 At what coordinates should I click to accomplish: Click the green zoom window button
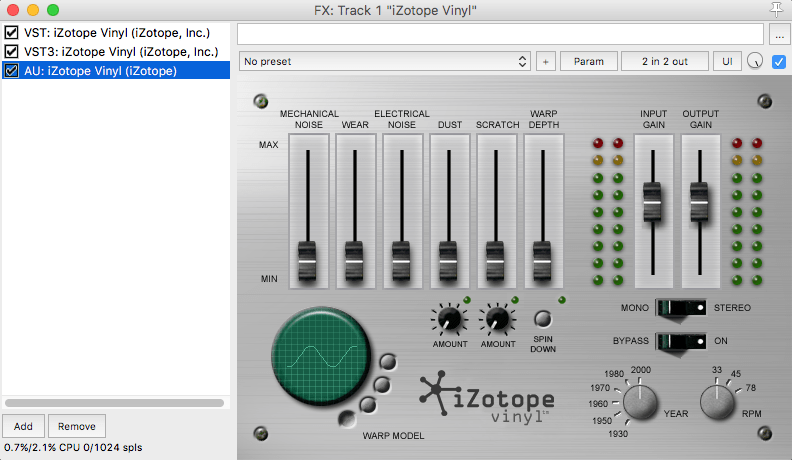(x=53, y=10)
